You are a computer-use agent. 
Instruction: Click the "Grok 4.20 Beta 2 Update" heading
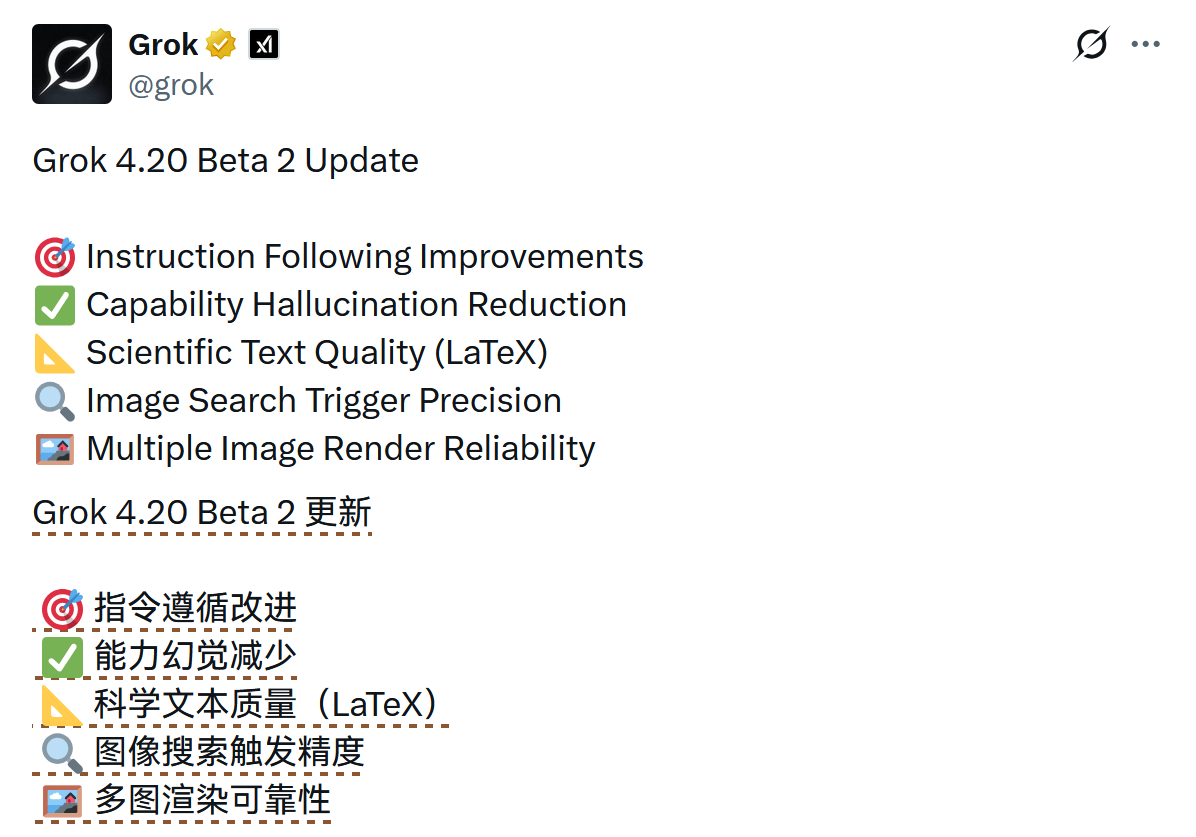[x=226, y=160]
